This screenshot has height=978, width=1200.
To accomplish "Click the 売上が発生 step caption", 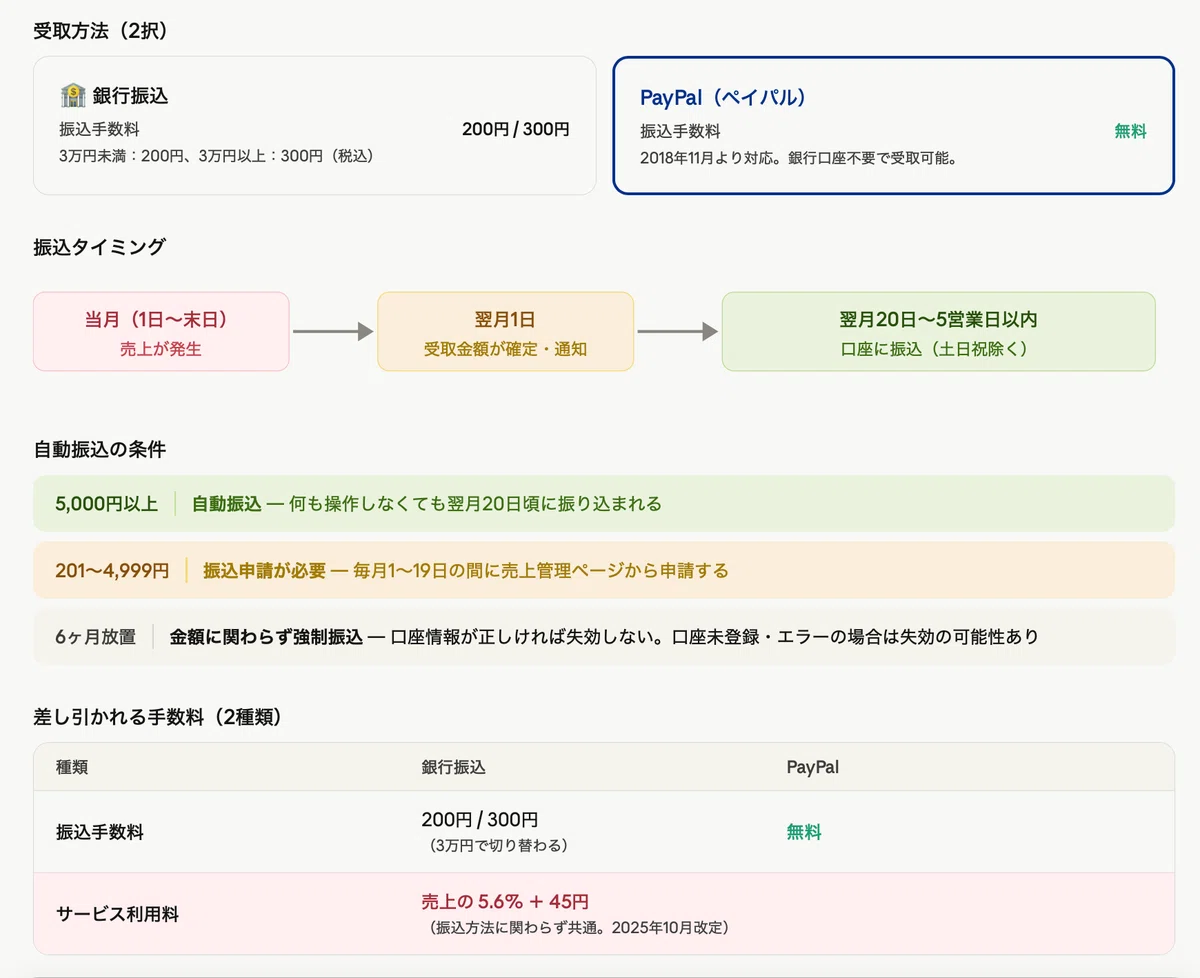I will point(161,350).
